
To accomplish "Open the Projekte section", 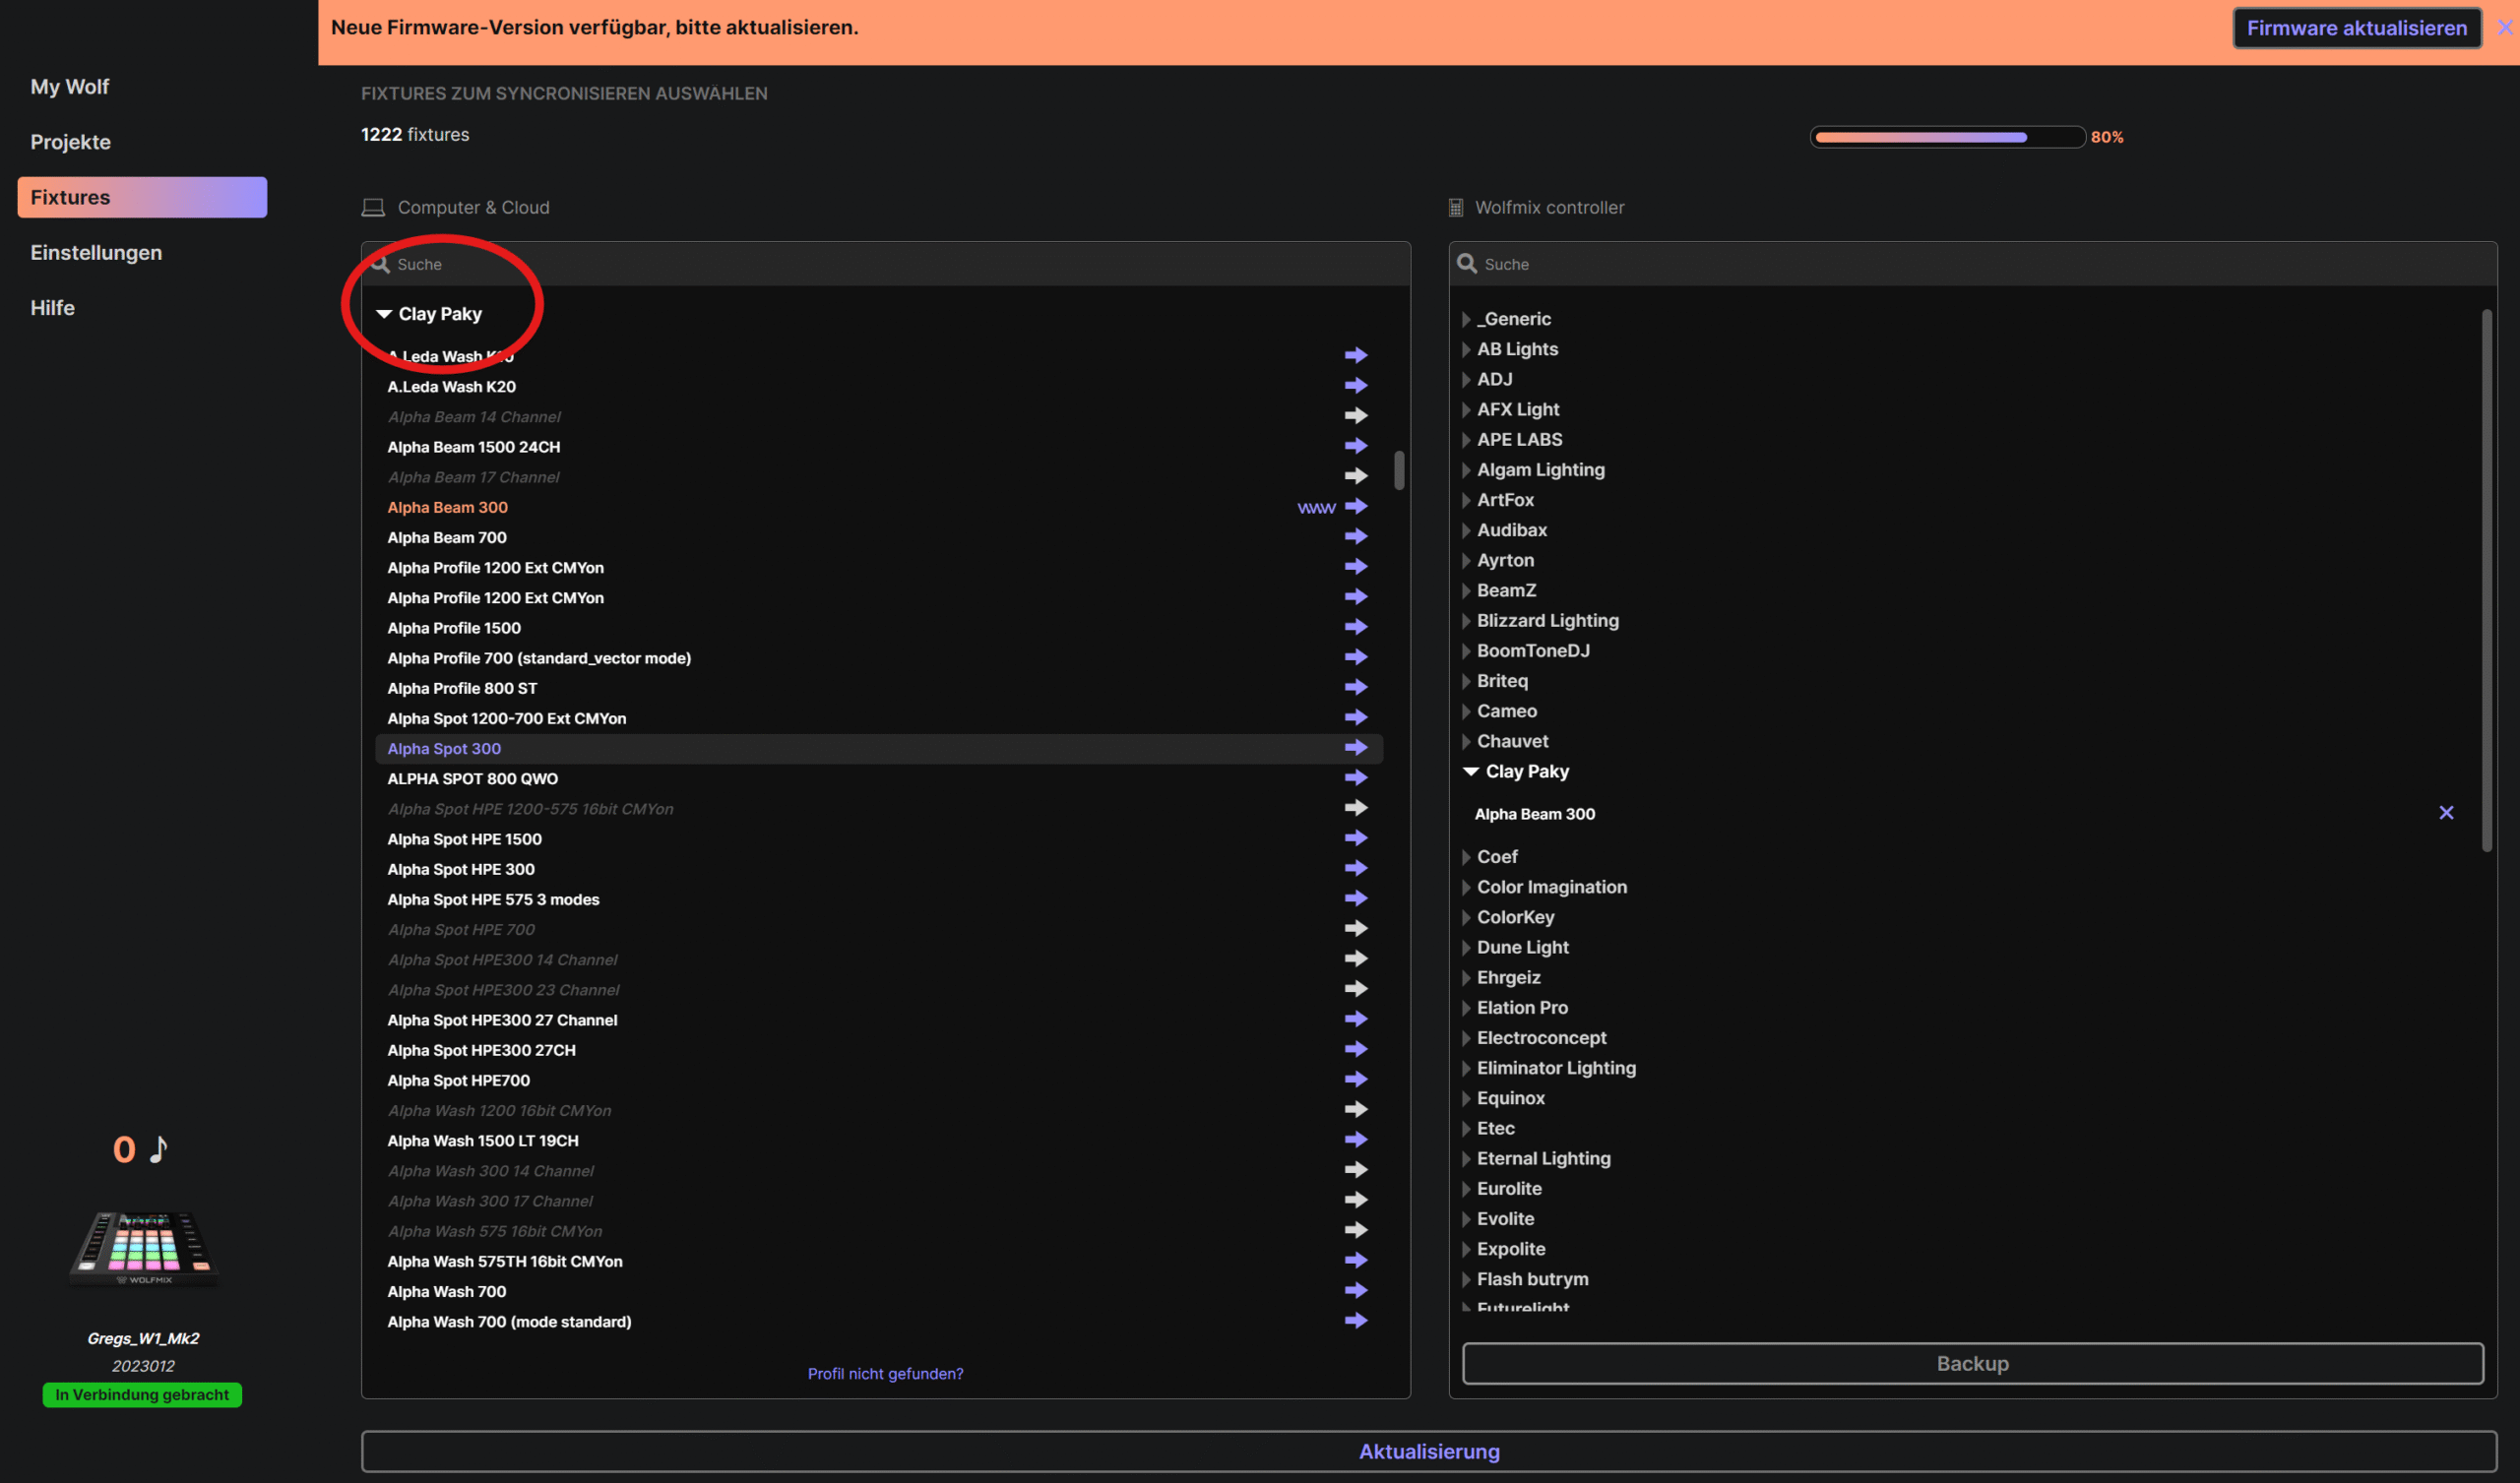I will [x=70, y=142].
